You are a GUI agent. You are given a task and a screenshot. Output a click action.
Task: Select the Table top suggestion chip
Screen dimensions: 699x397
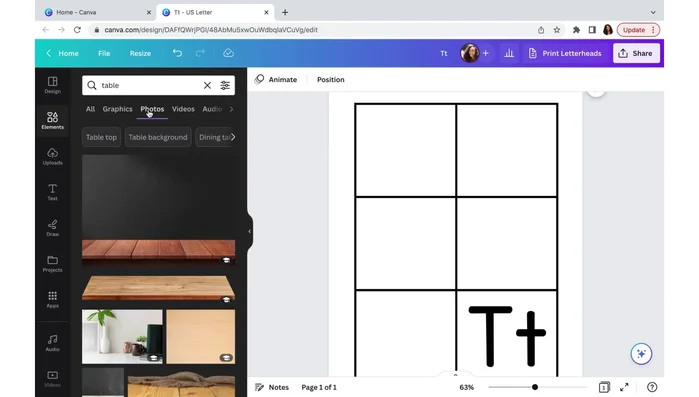pyautogui.click(x=101, y=137)
